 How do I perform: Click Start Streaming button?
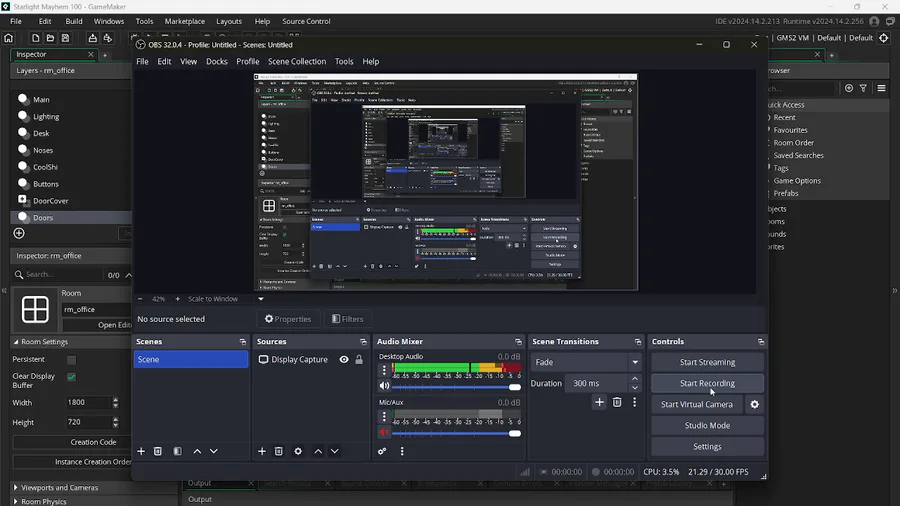[707, 362]
